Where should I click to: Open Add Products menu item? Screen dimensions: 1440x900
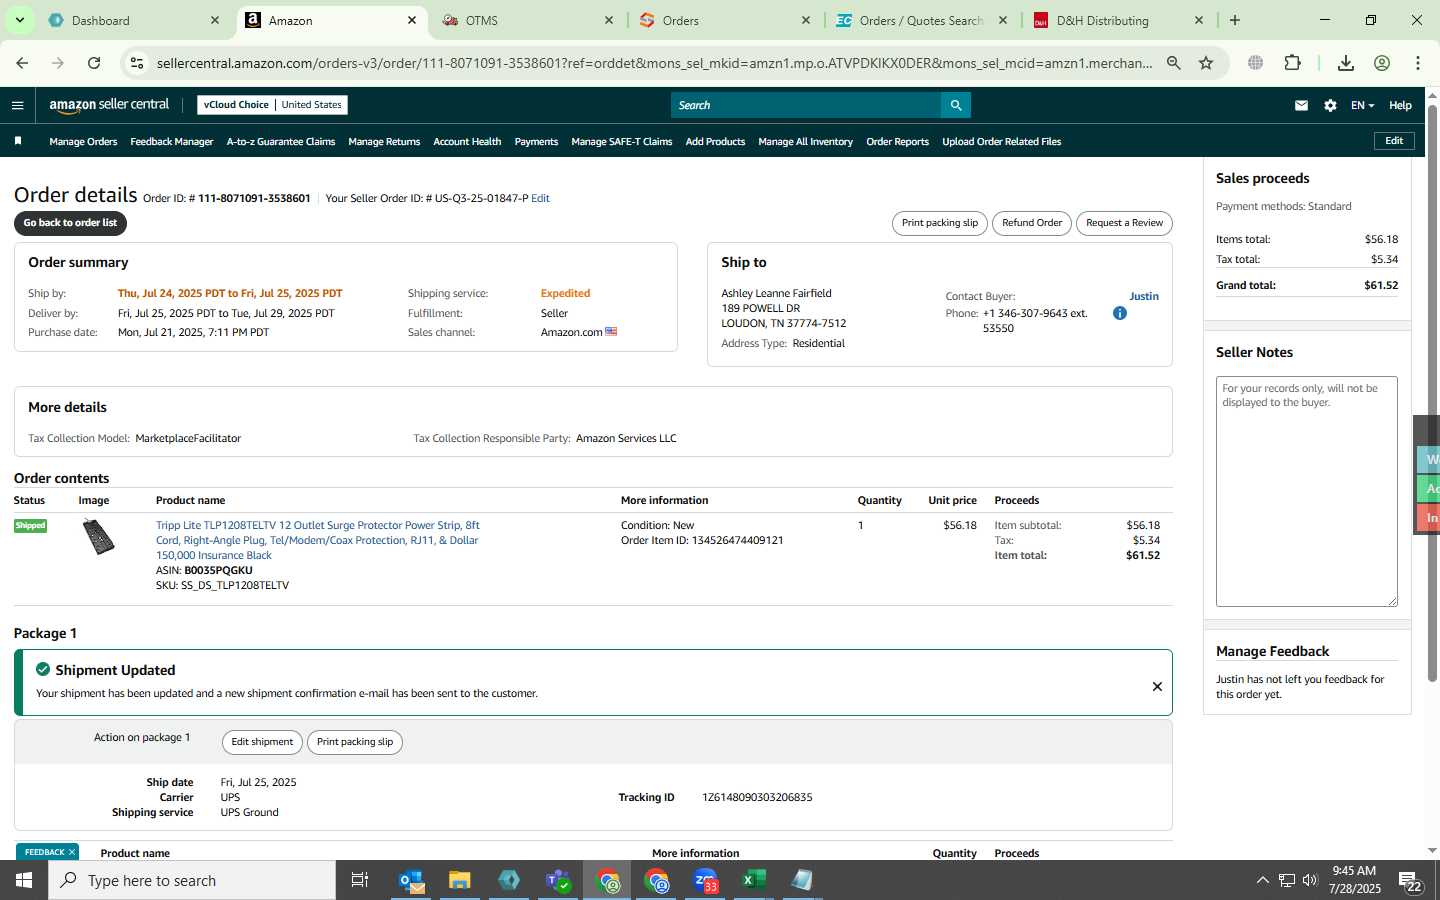[x=715, y=142]
